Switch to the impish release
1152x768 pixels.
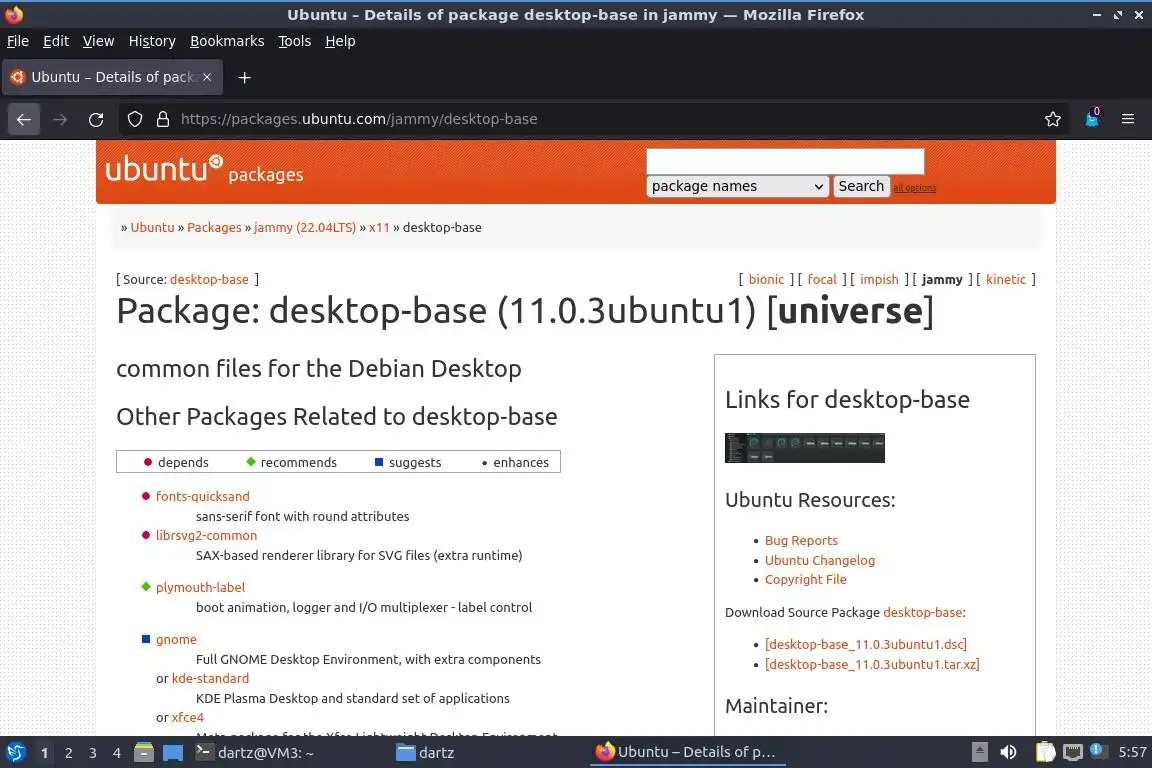click(879, 279)
